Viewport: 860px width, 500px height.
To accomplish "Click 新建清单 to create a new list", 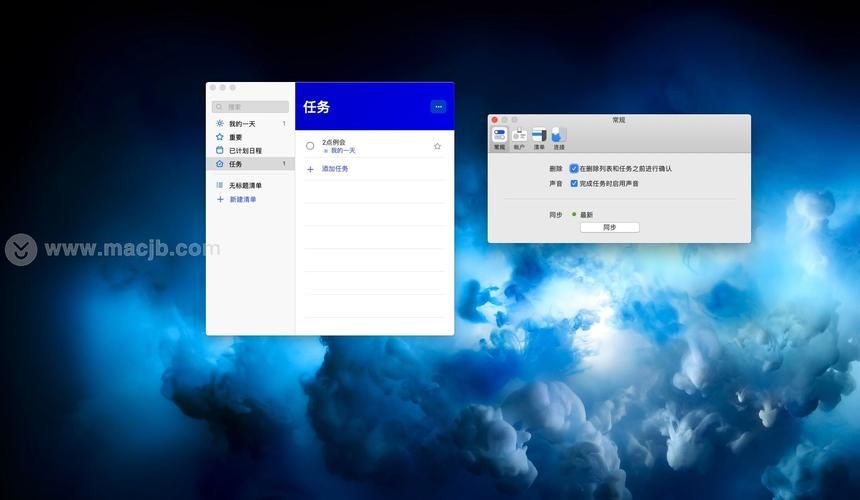I will point(242,200).
